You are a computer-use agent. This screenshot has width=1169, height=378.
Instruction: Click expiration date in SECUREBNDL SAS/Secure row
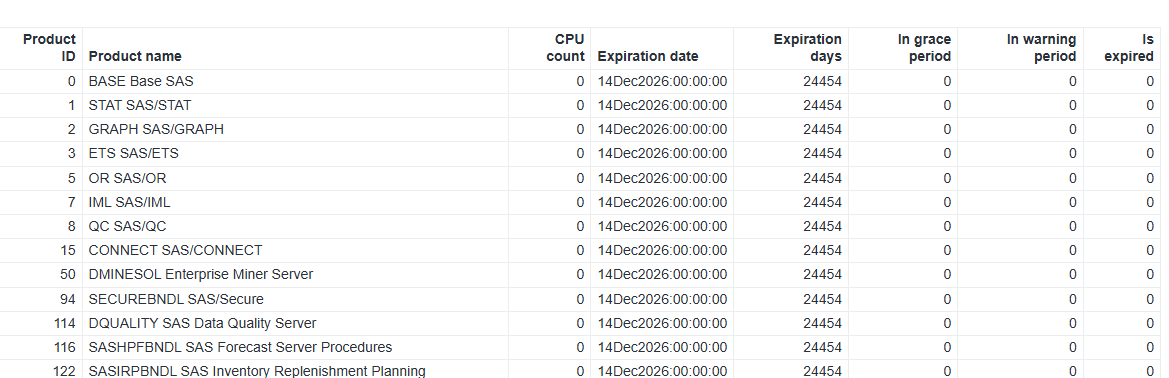coord(662,299)
